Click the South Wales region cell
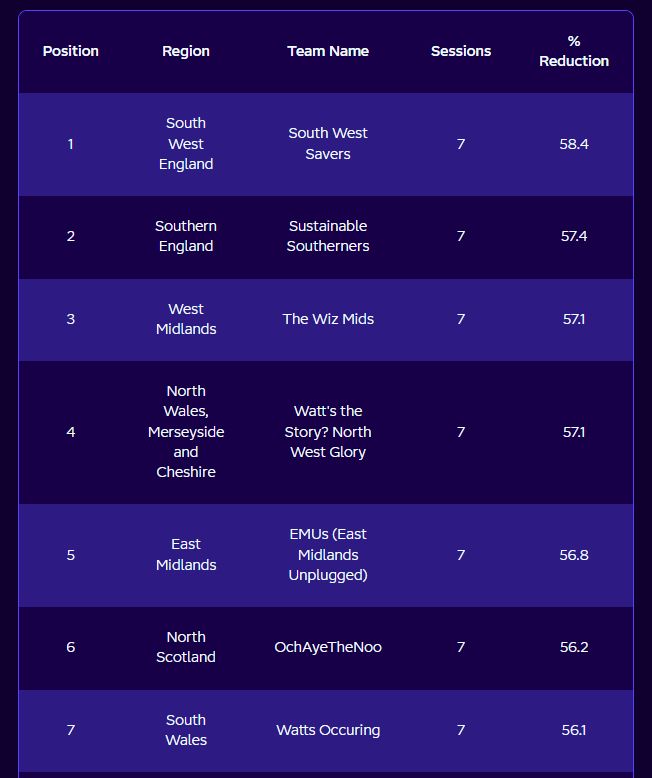This screenshot has width=652, height=778. point(186,730)
